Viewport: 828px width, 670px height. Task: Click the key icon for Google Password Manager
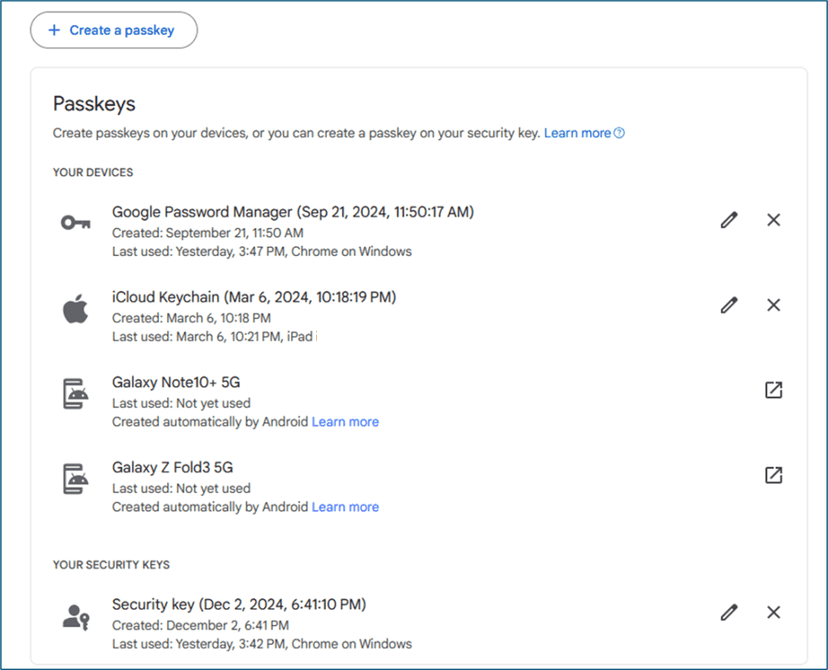pos(75,222)
